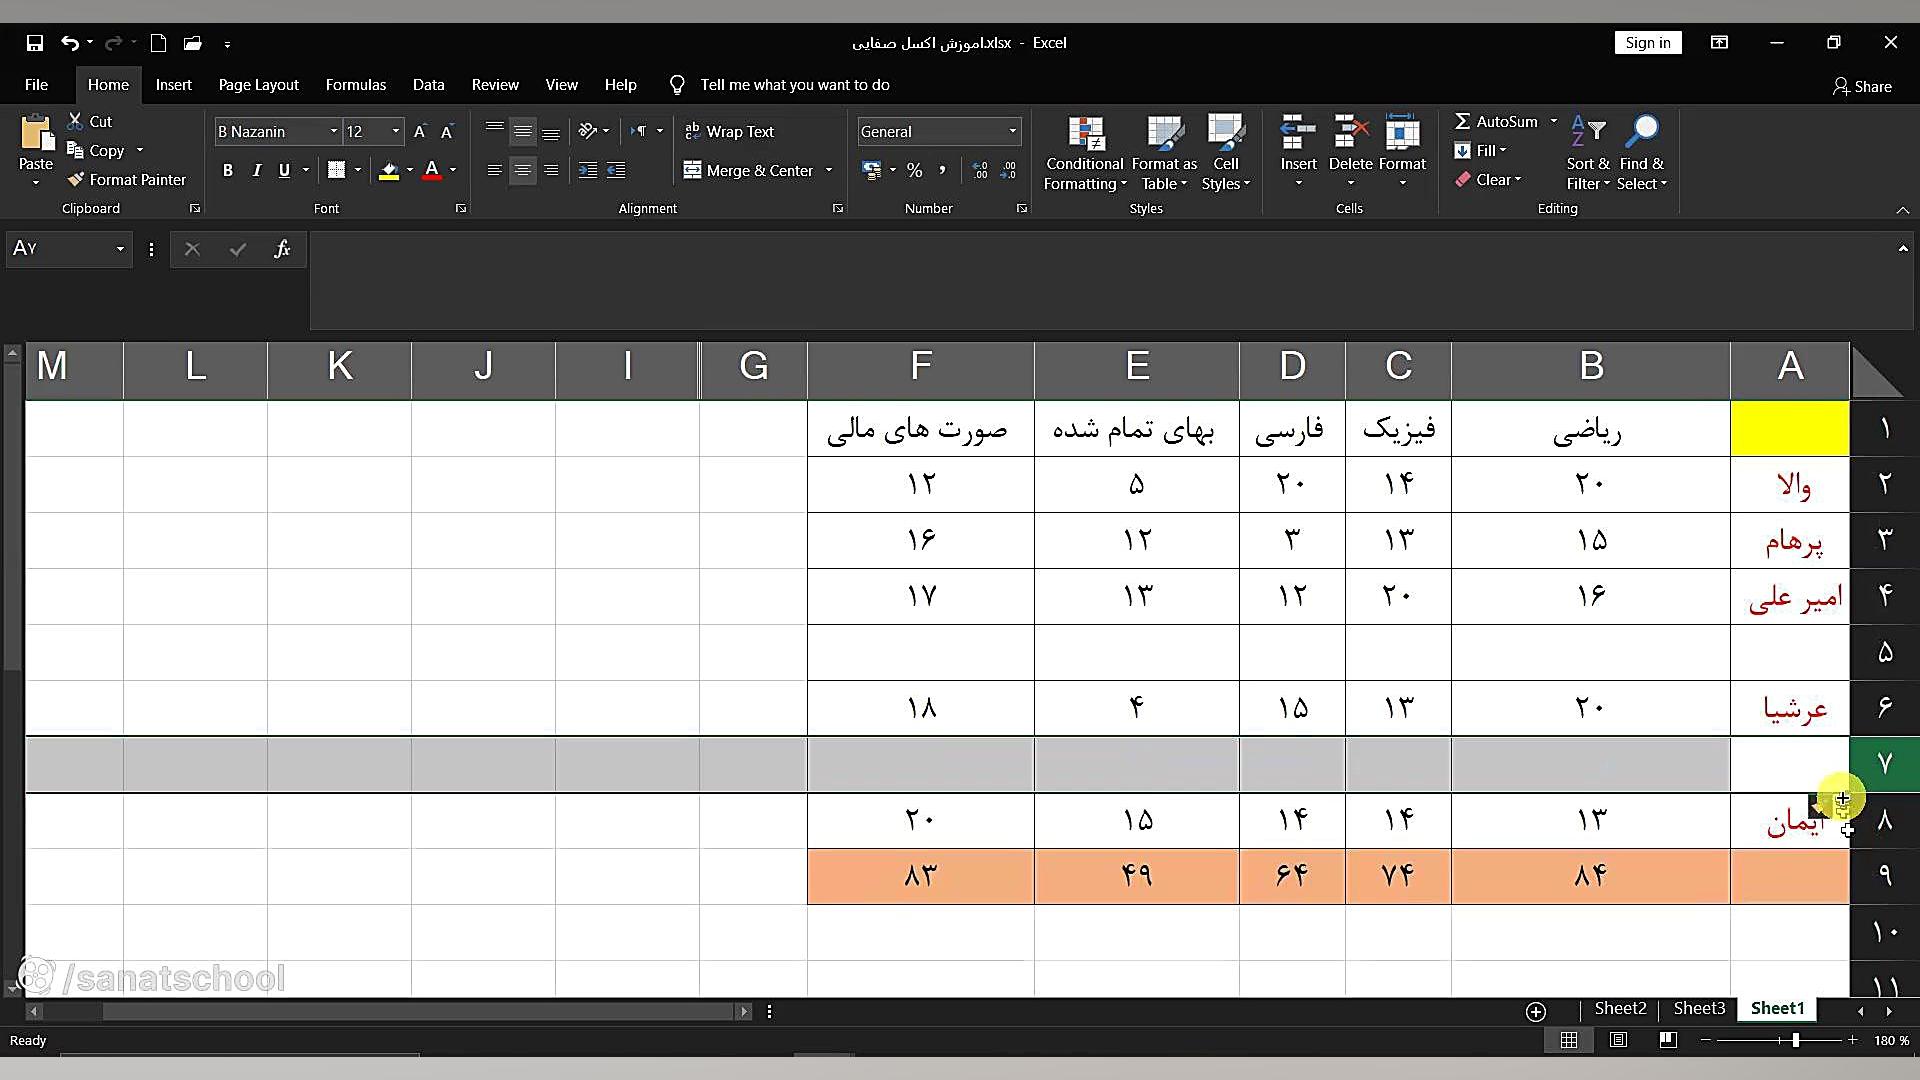Viewport: 1920px width, 1080px height.
Task: Open the General number format dropdown
Action: [x=1012, y=132]
